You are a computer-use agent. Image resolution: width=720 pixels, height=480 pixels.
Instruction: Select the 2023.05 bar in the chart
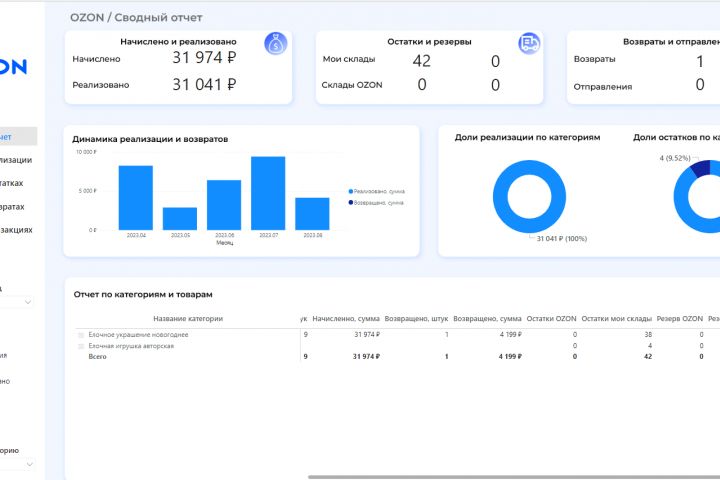(180, 219)
